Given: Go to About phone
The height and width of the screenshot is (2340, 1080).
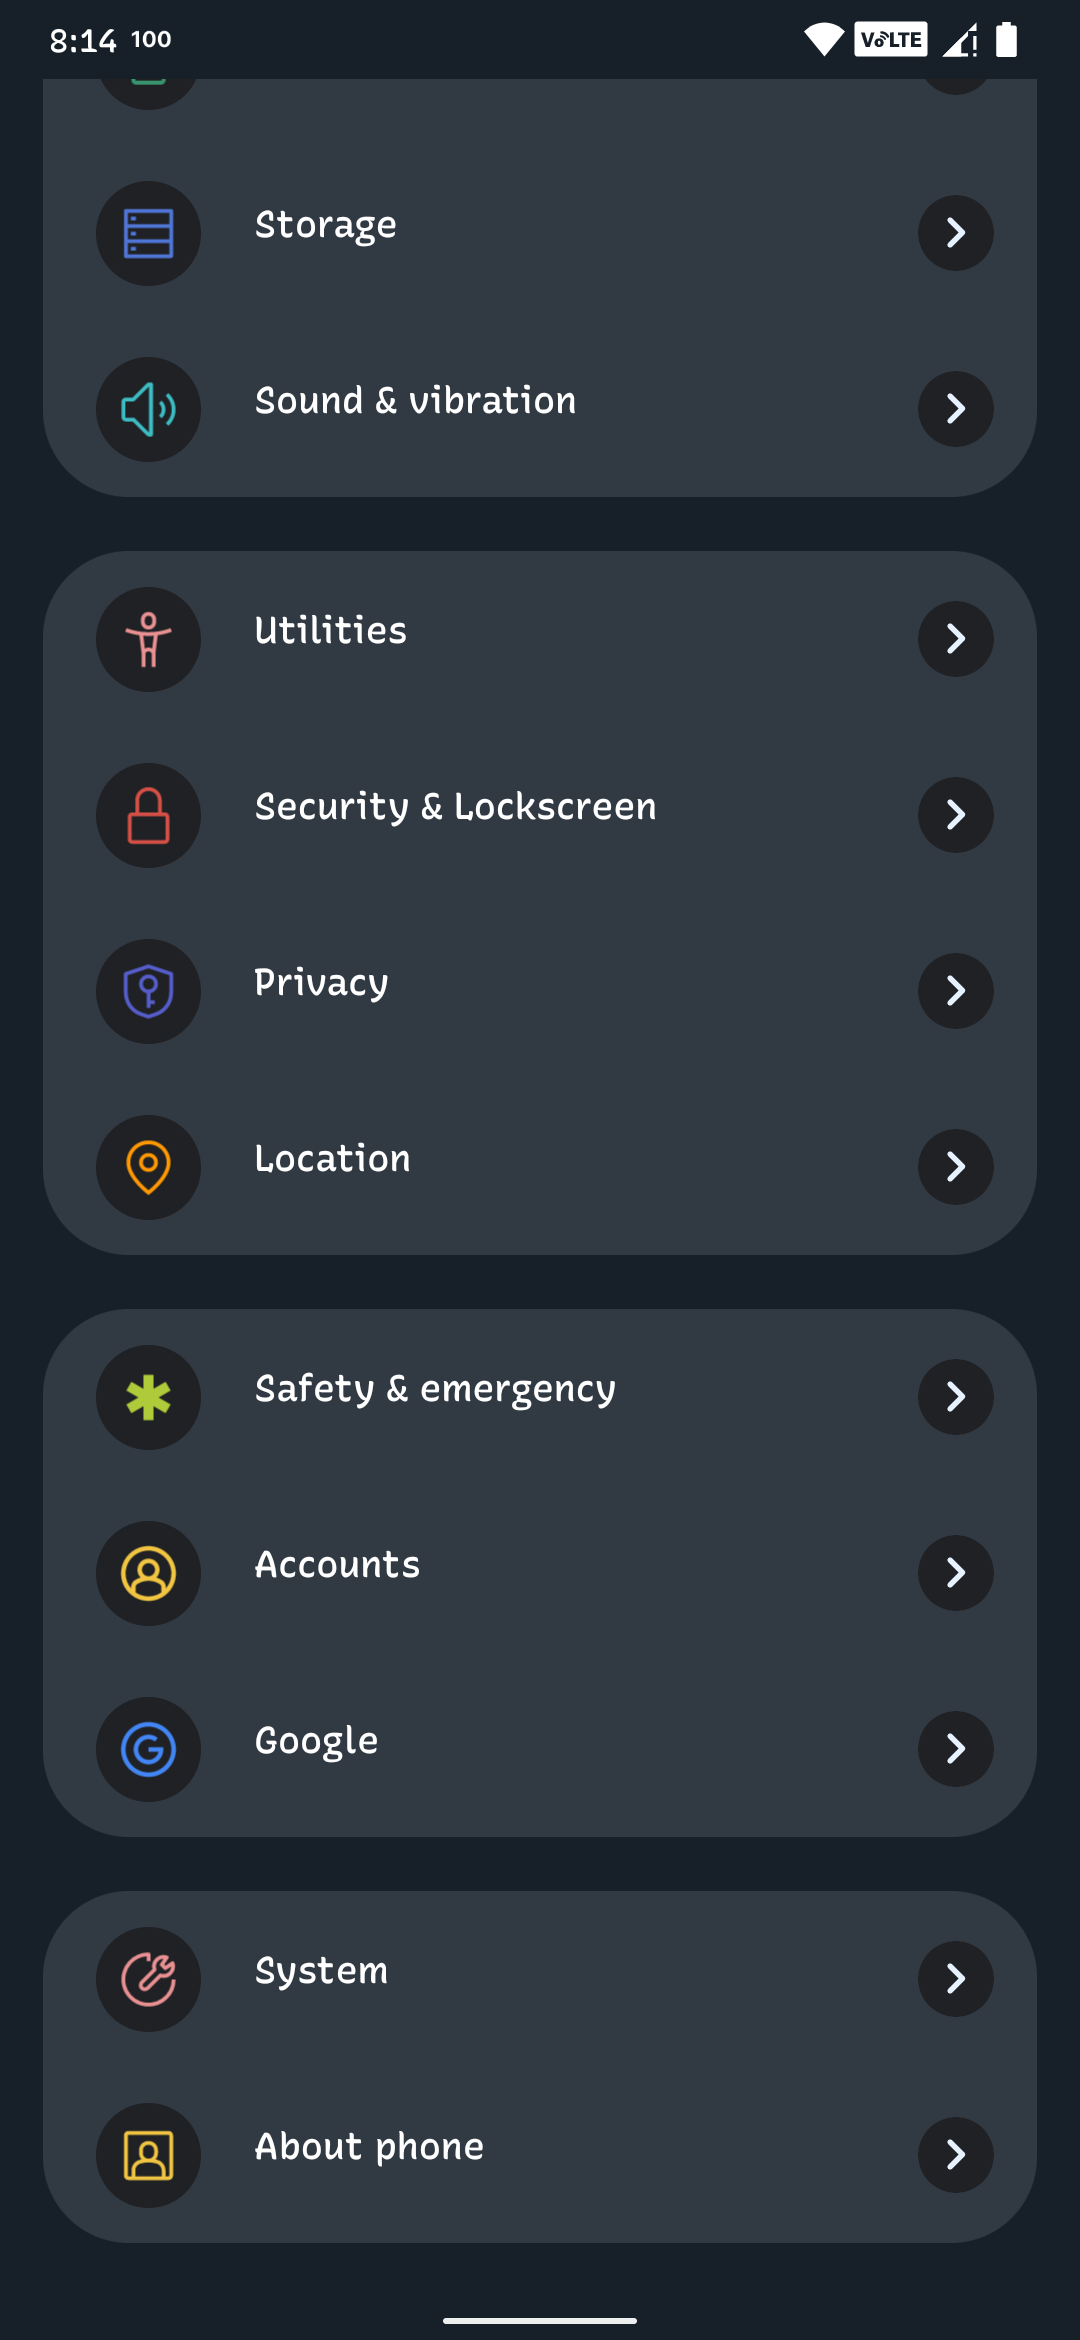Looking at the screenshot, I should pyautogui.click(x=369, y=2147).
